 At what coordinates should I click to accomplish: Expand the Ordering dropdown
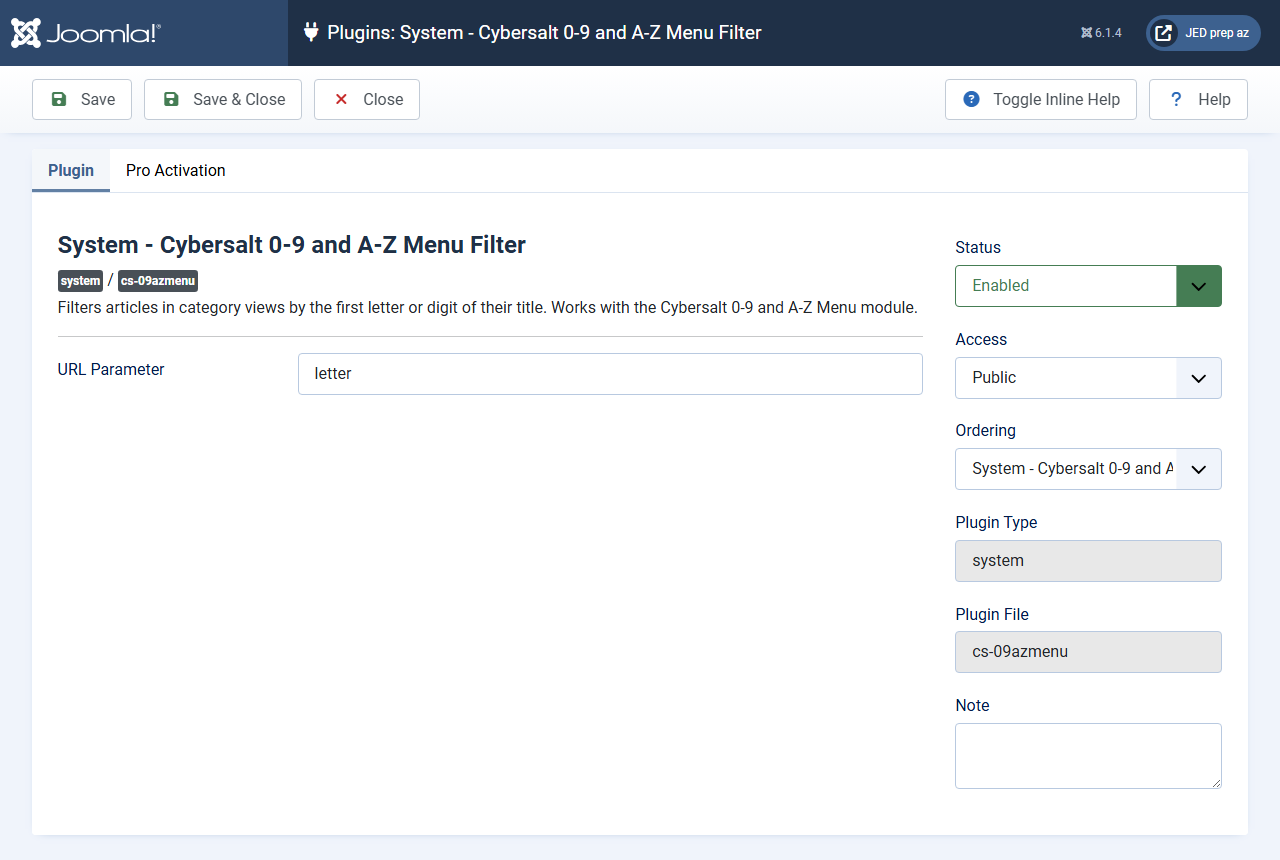point(1088,469)
